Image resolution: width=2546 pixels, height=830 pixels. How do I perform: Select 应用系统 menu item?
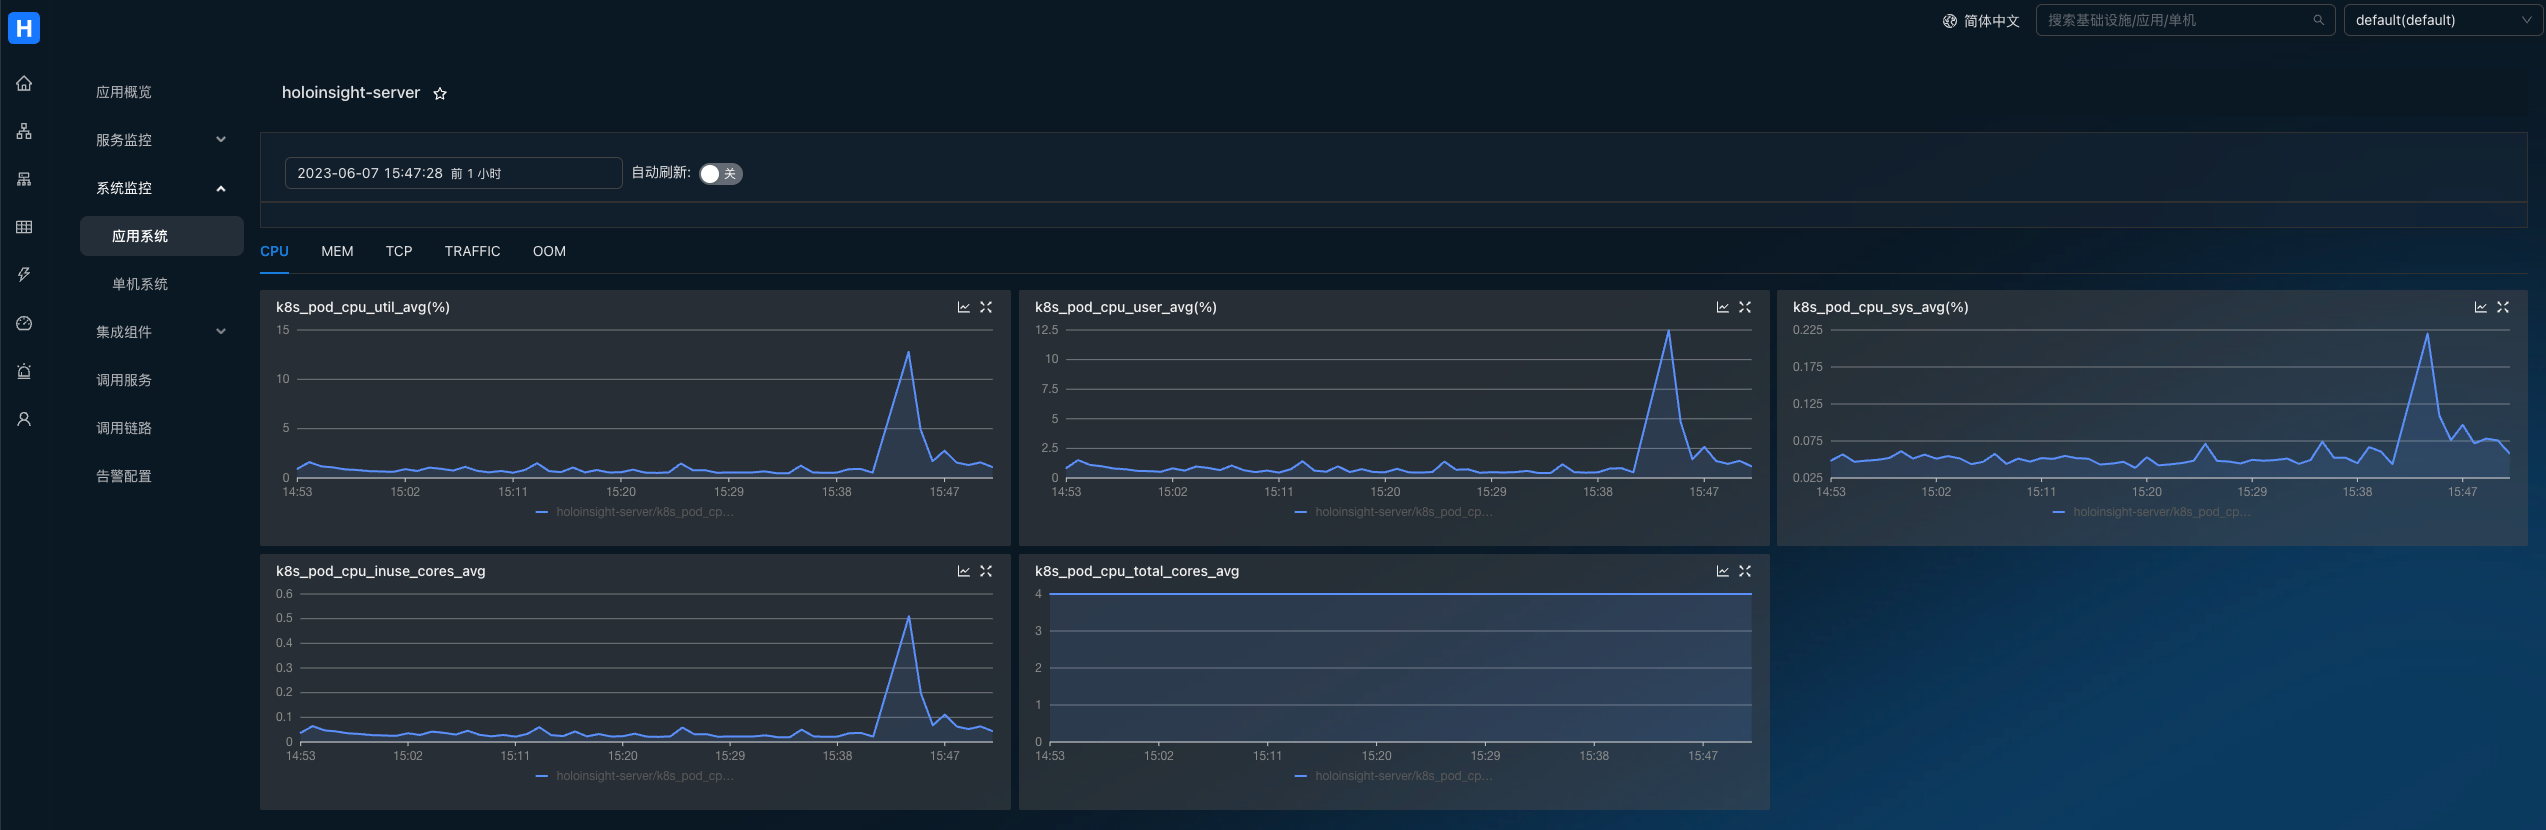click(162, 236)
